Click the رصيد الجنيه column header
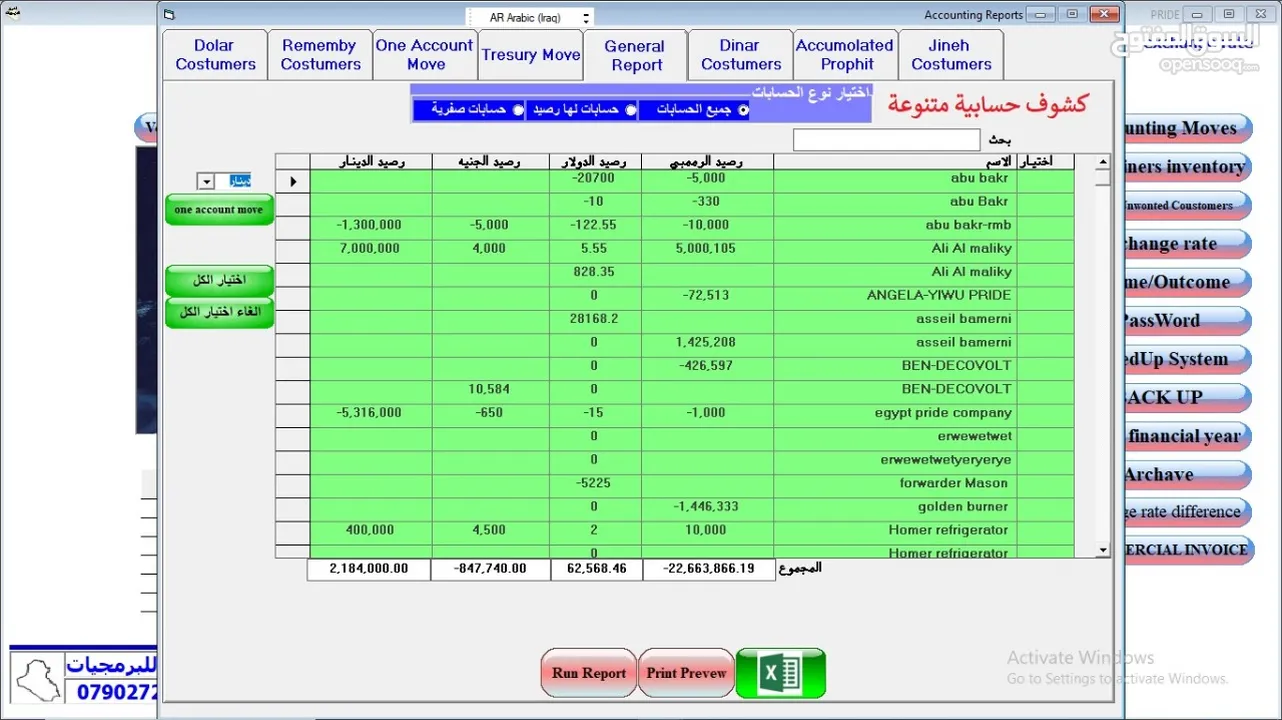 (490, 162)
